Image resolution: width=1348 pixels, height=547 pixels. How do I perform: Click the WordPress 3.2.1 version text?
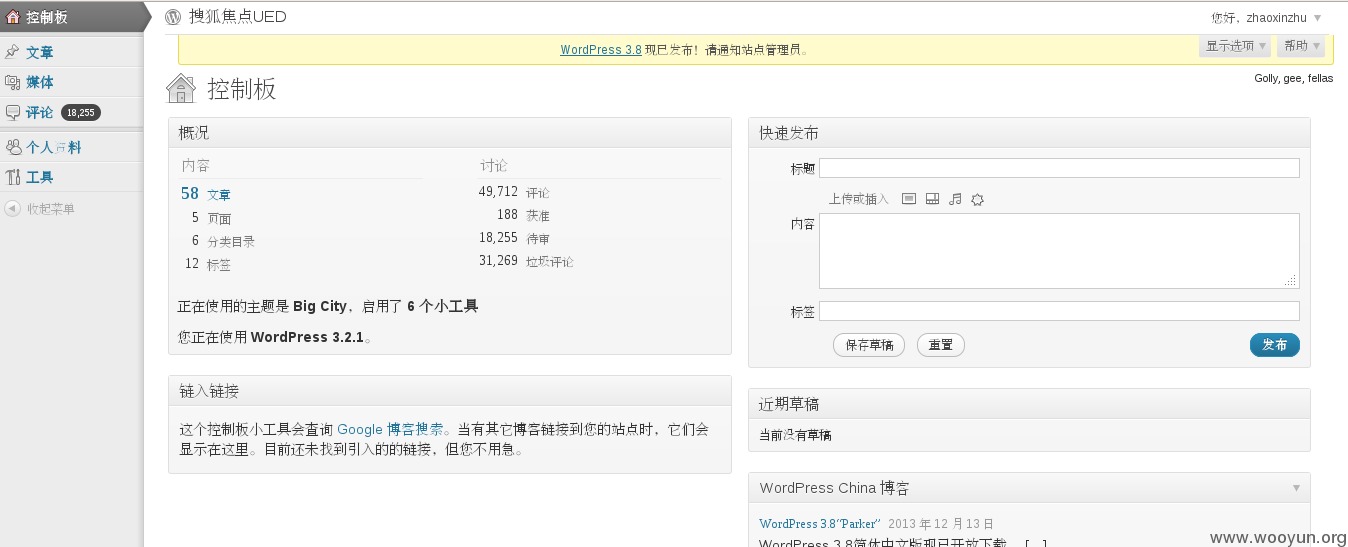click(307, 337)
